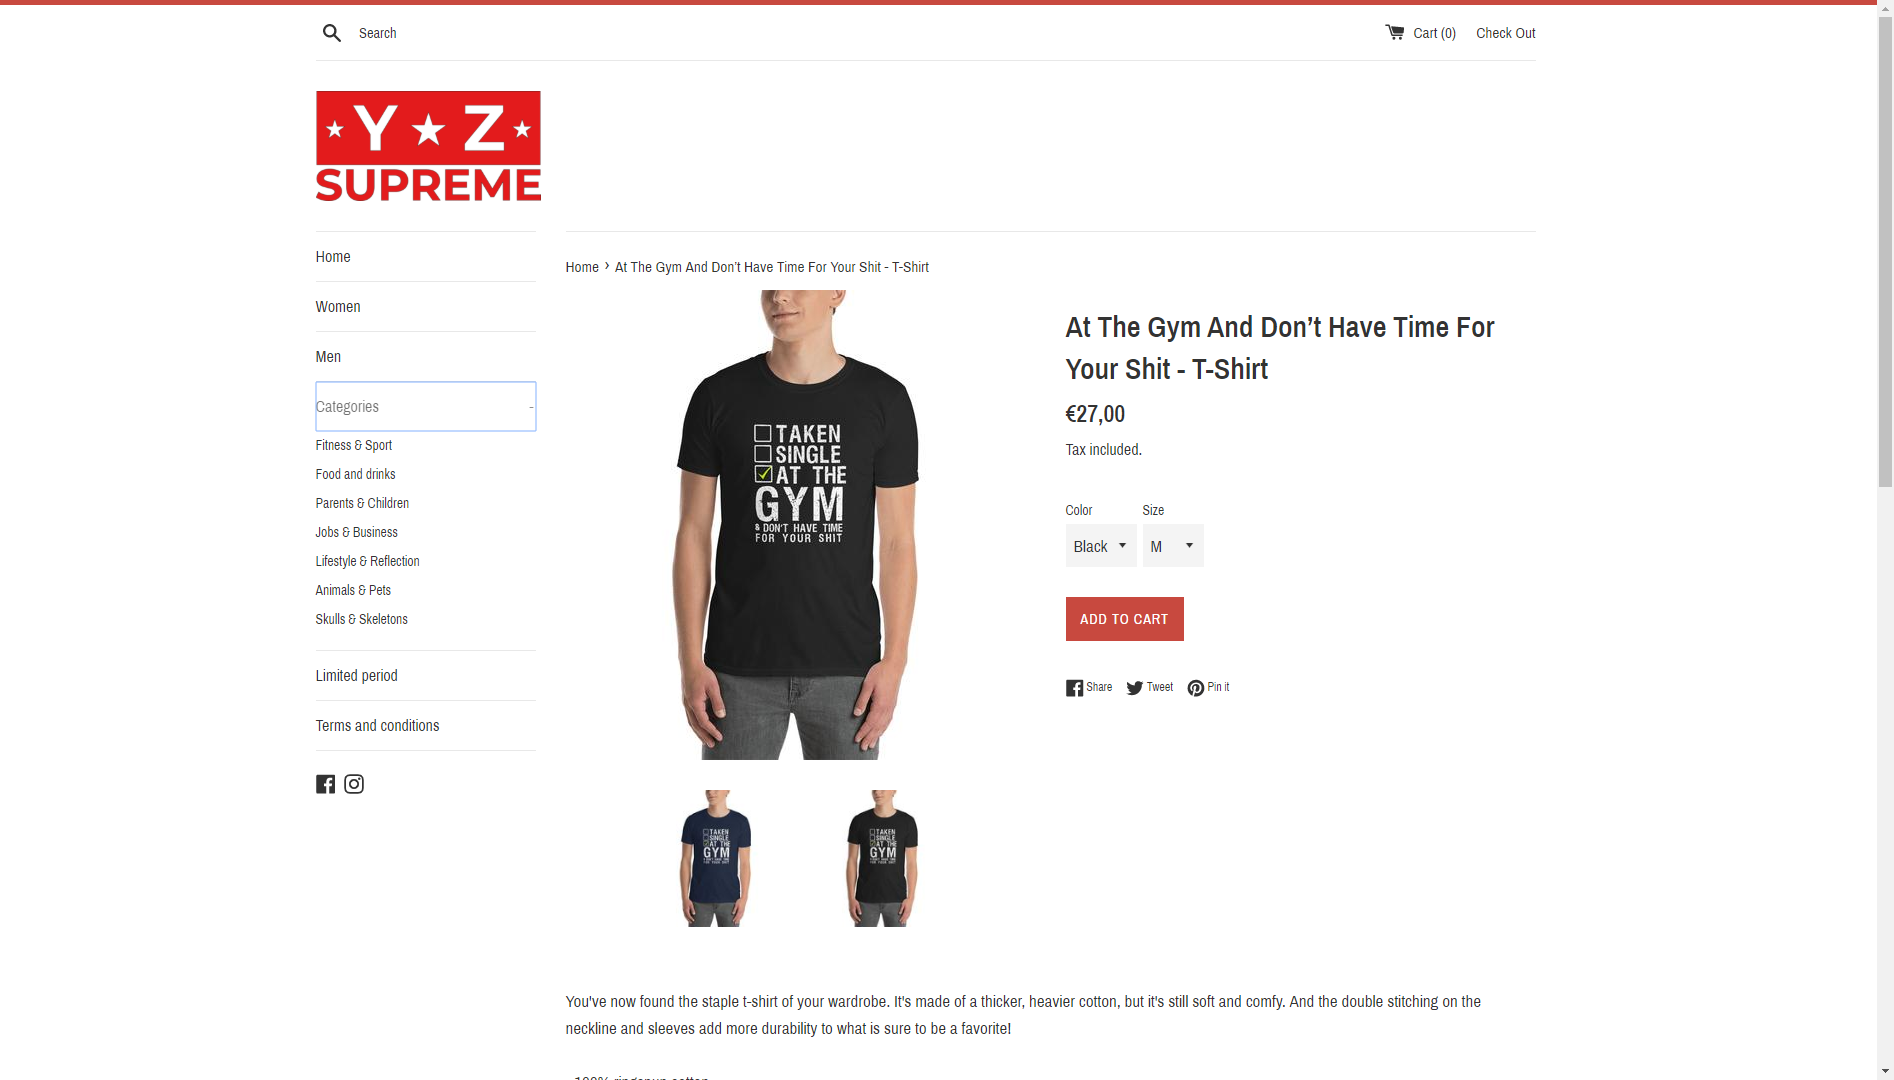Image resolution: width=1894 pixels, height=1080 pixels.
Task: Open the Color dropdown showing Black
Action: point(1101,546)
